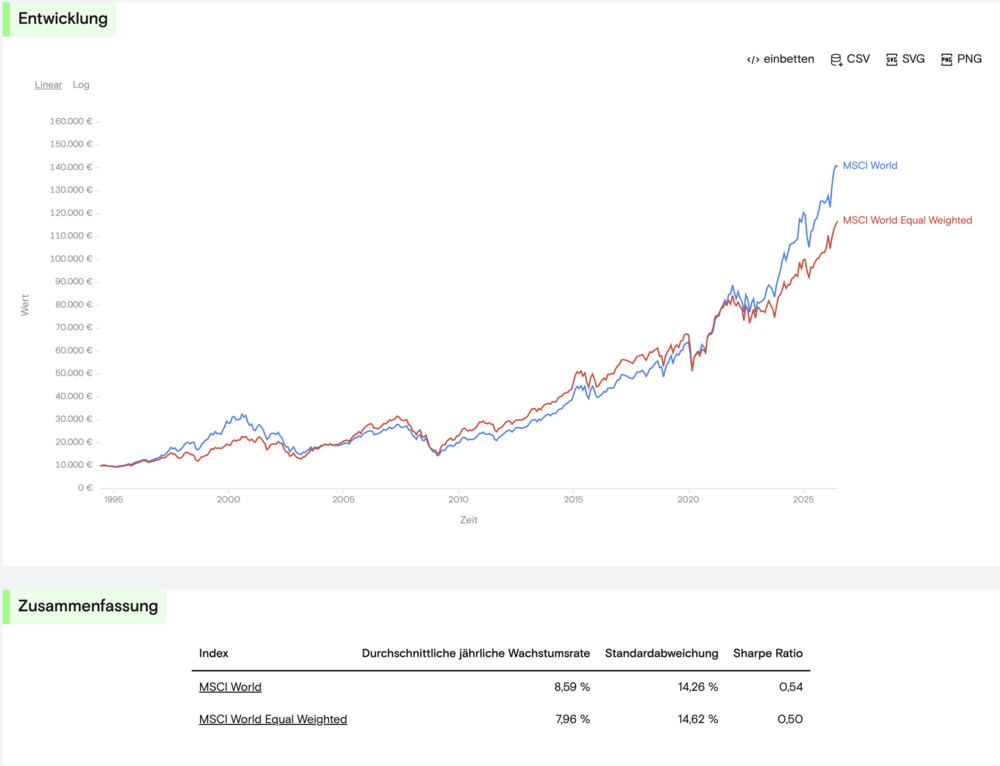Click the Zeit x-axis title
Screen dimensions: 1000x766
pos(469,520)
